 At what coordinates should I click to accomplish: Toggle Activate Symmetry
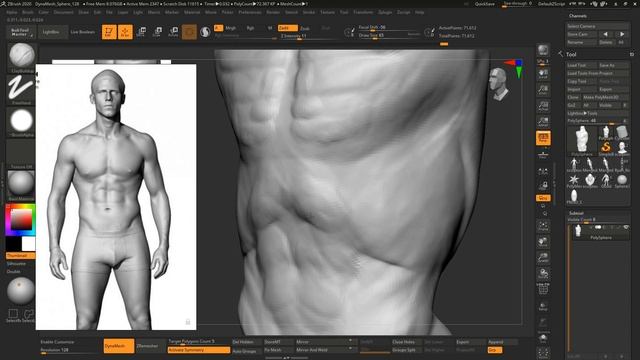(199, 350)
